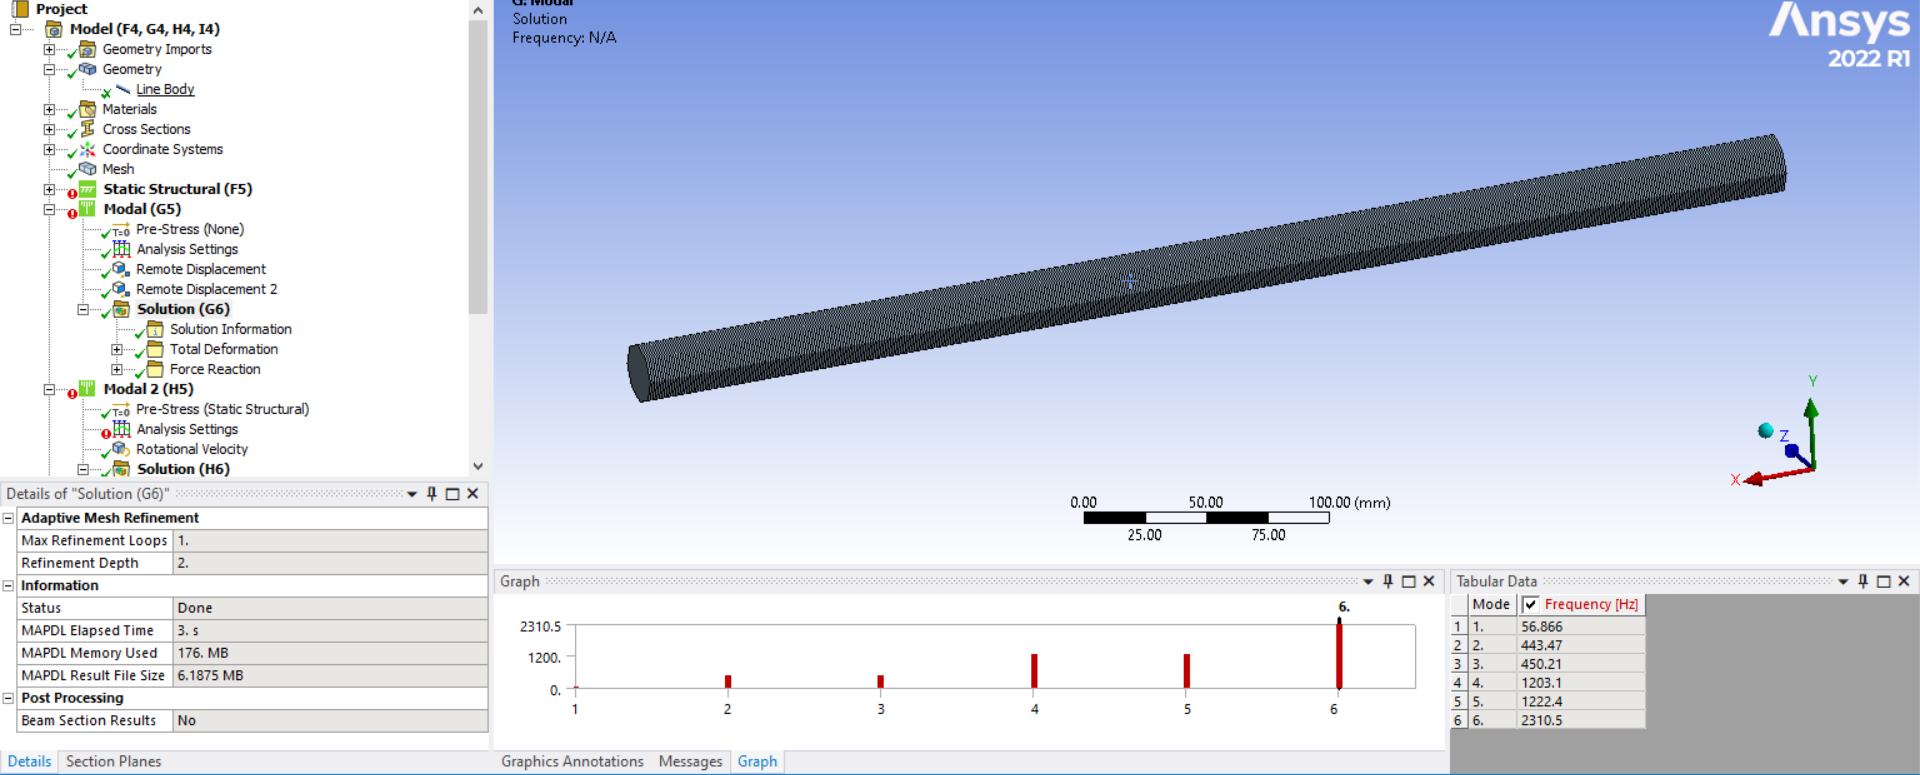Toggle the Frequency [Hz] column checkbox
Screen dimensions: 1920x775
coord(1530,605)
